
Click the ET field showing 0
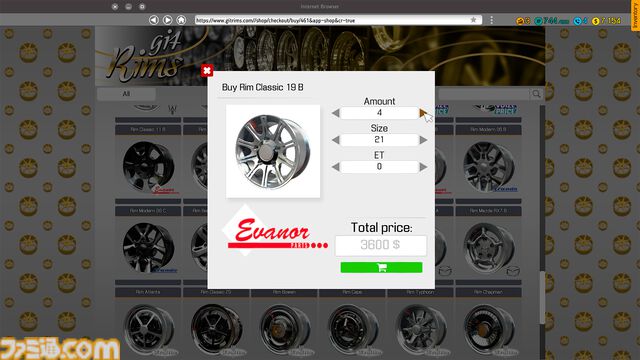tap(379, 167)
